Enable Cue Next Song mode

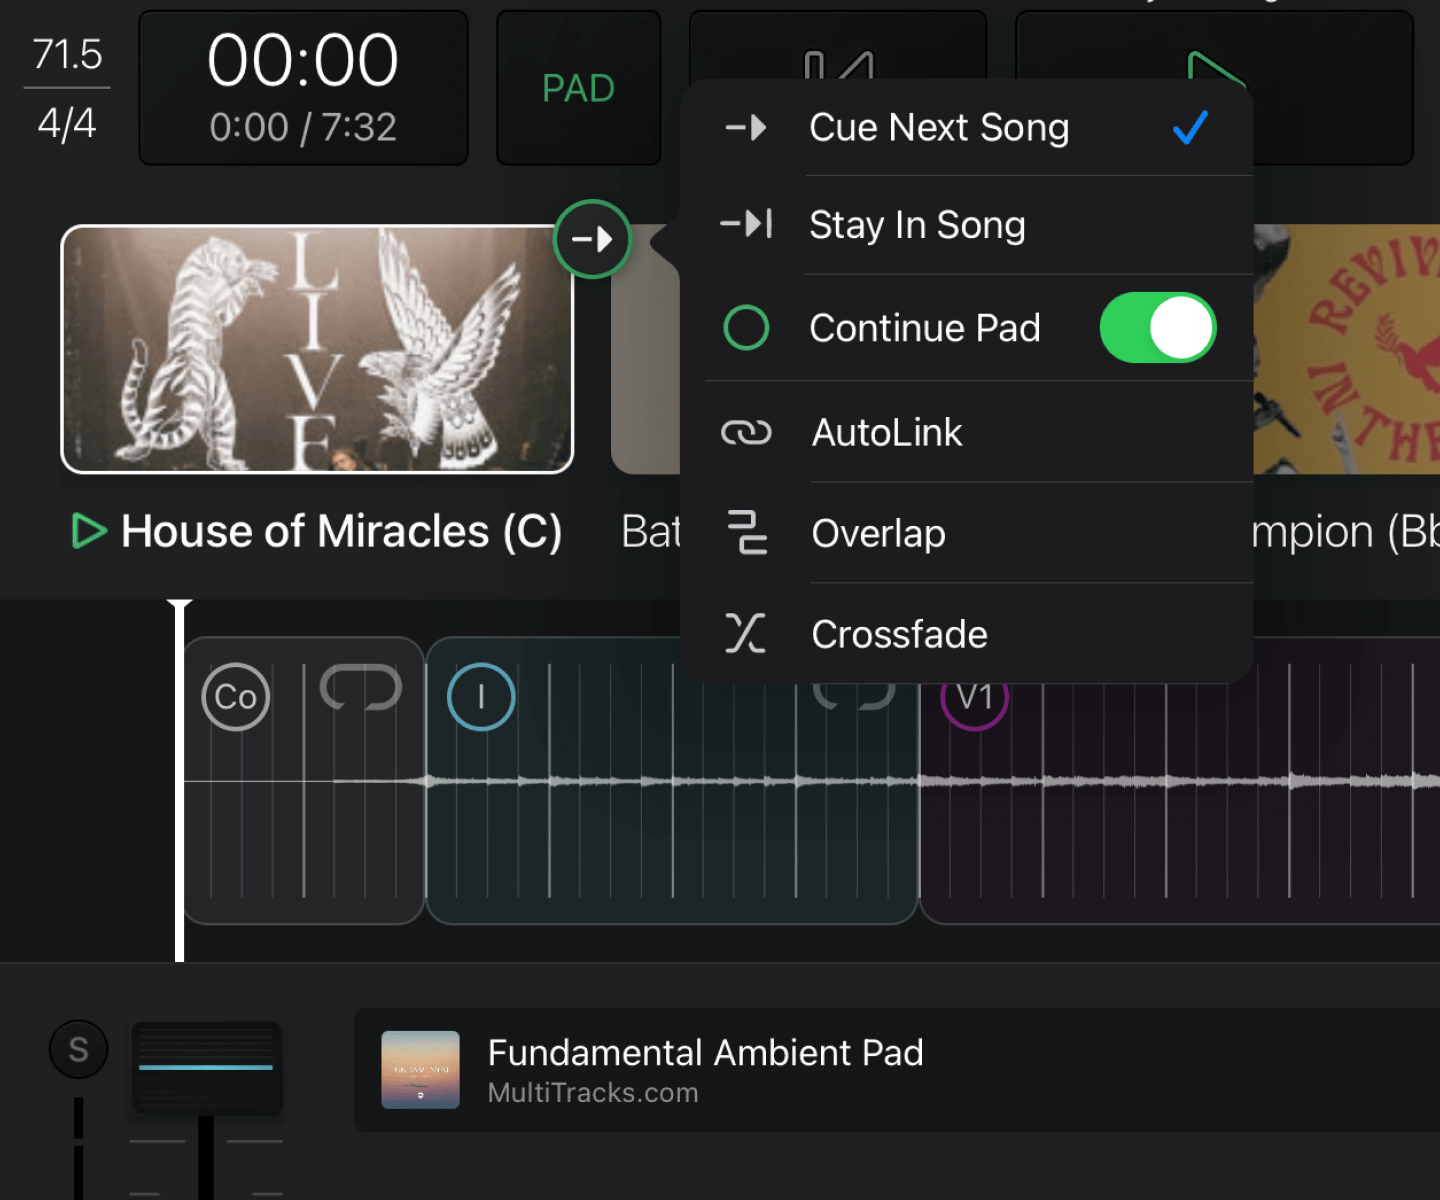tap(939, 128)
